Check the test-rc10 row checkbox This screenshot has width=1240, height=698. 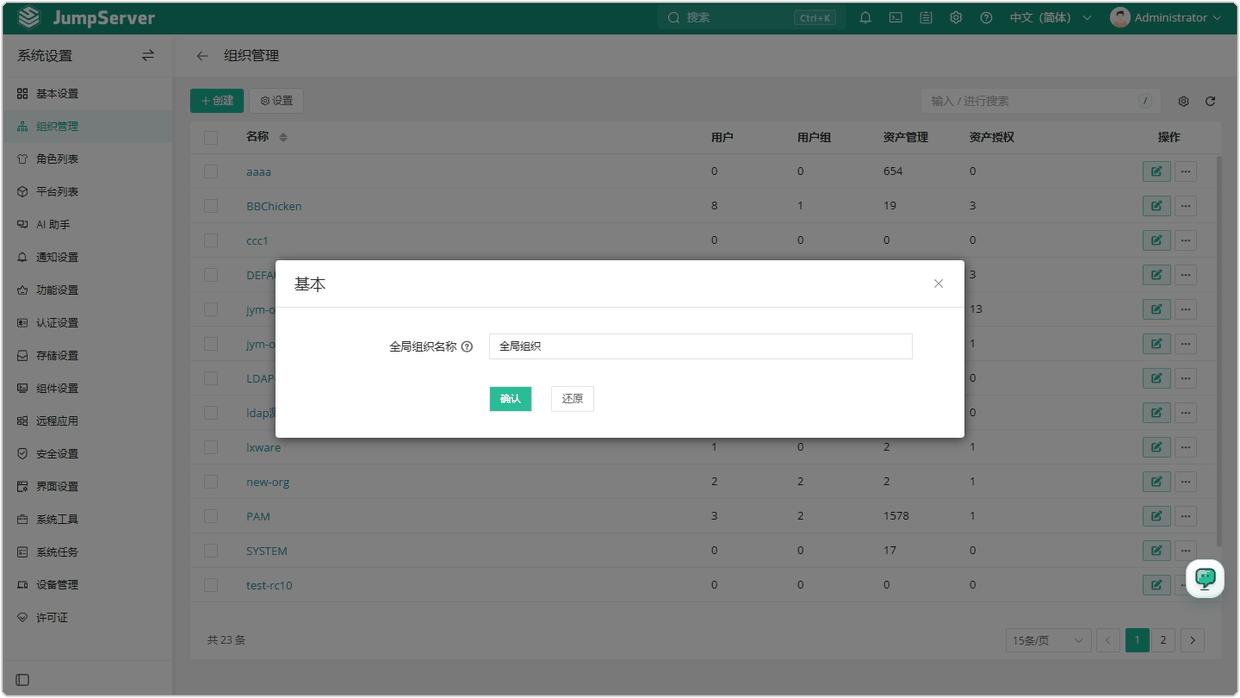pos(211,585)
